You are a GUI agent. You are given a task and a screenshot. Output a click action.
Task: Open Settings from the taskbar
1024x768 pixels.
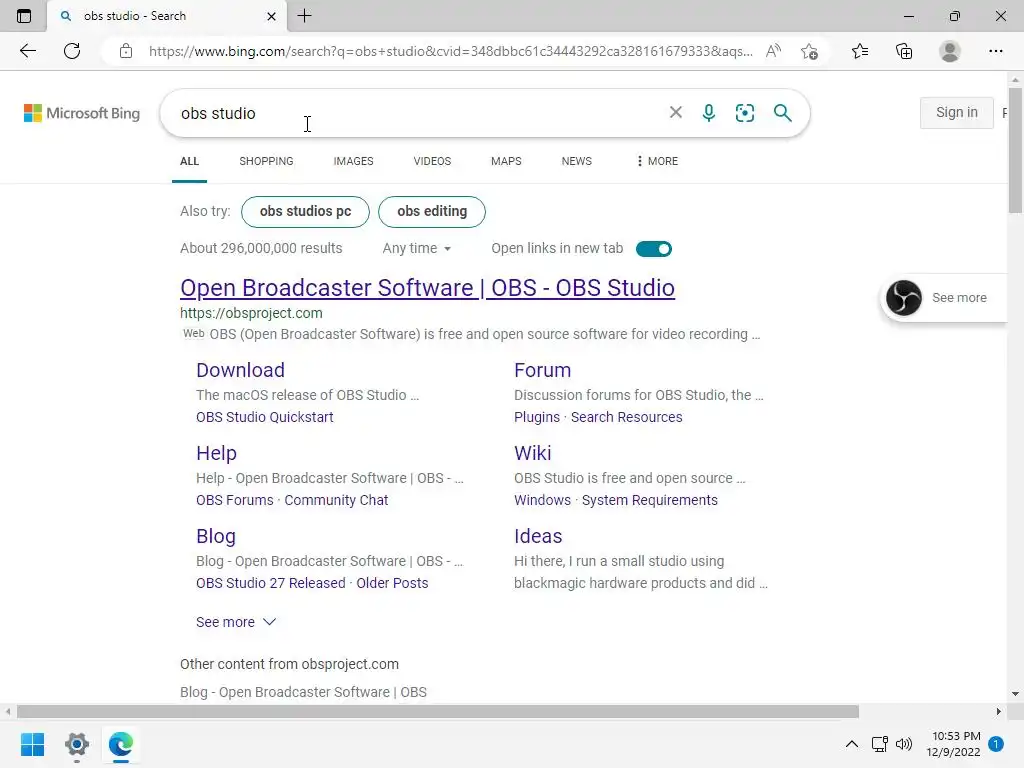tap(76, 744)
